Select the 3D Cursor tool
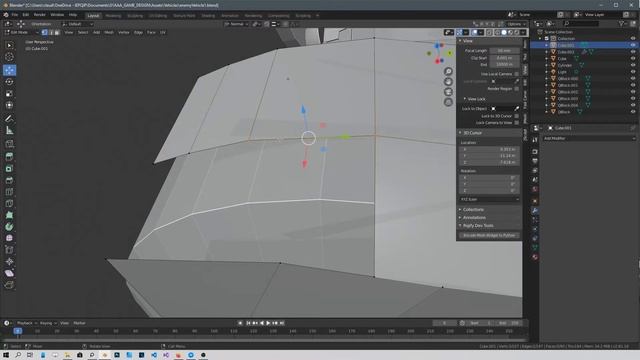The image size is (640, 360). pos(9,57)
